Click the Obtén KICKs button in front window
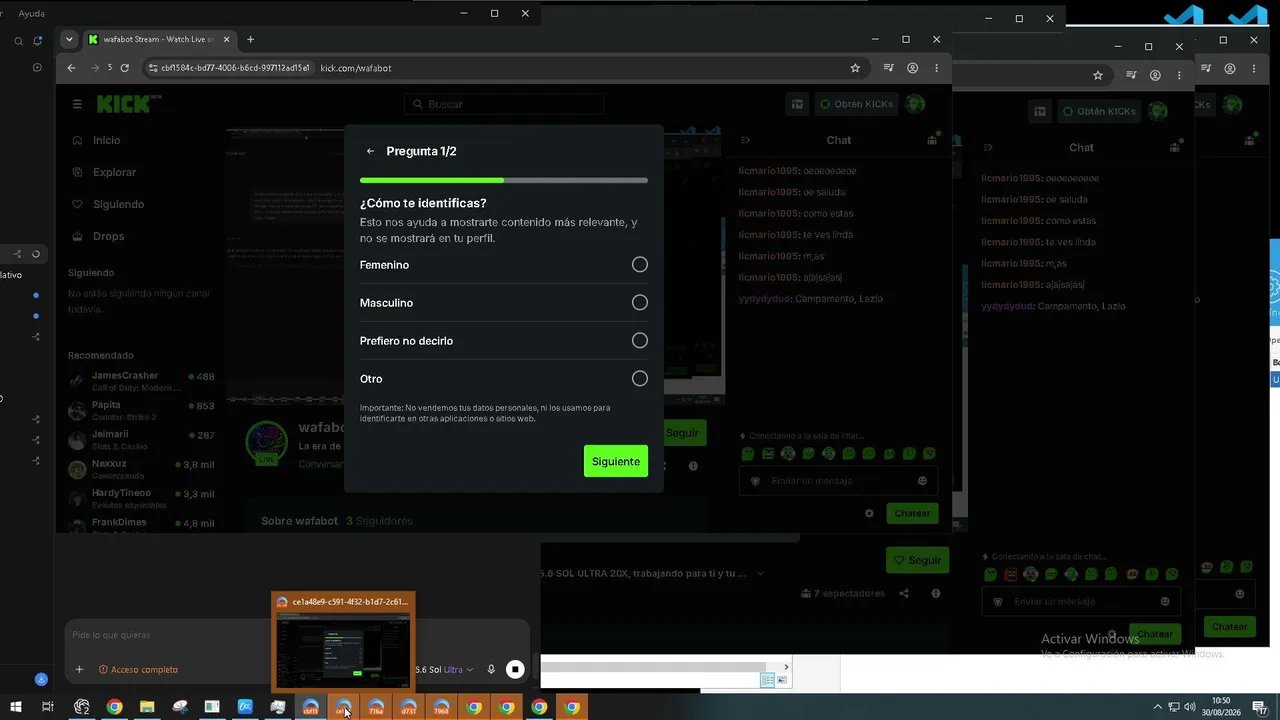The image size is (1280, 720). coord(856,104)
